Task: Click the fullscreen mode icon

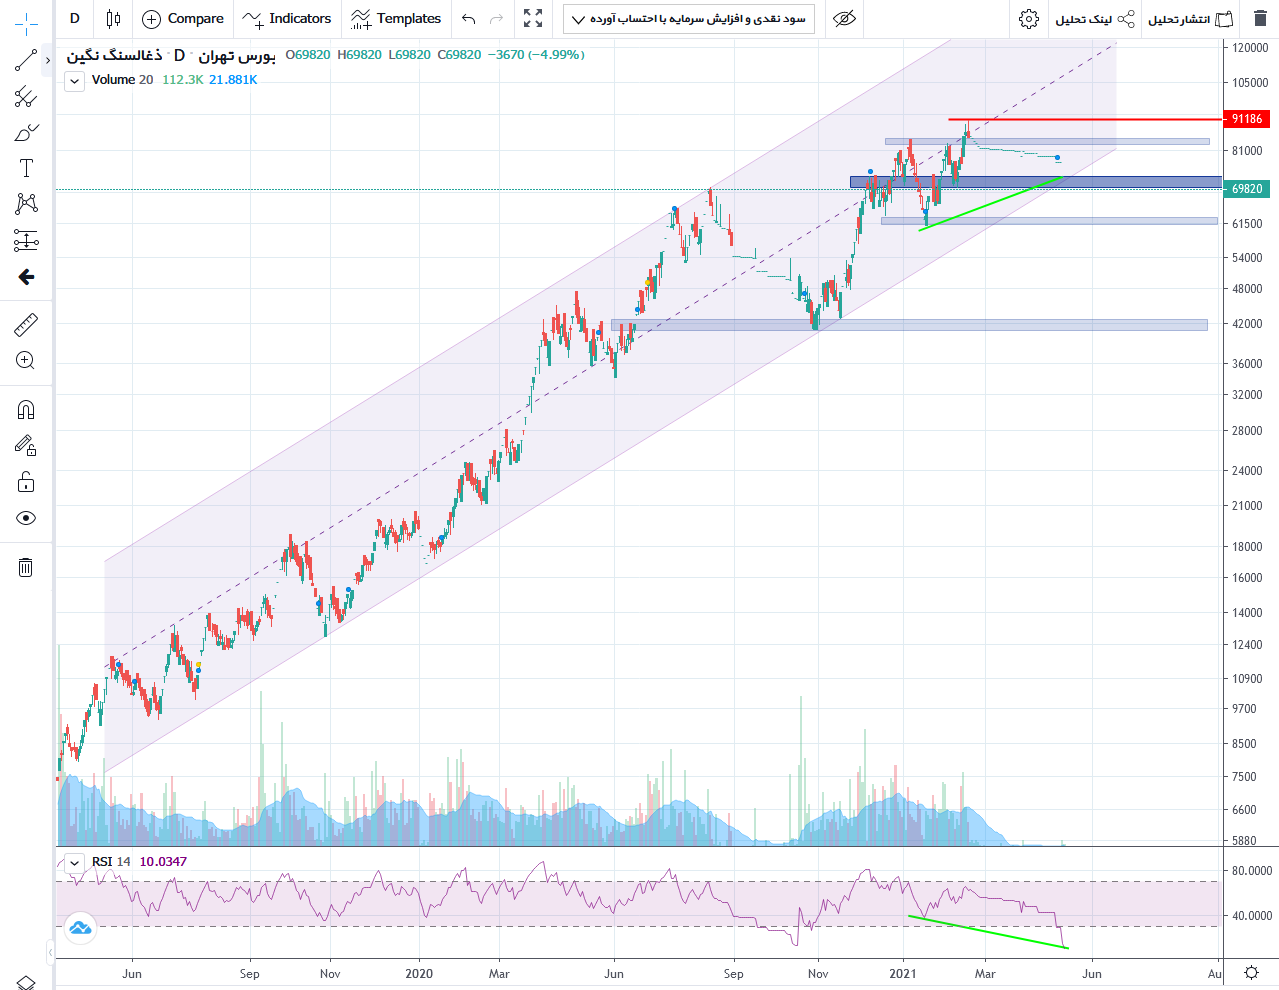Action: pos(533,19)
